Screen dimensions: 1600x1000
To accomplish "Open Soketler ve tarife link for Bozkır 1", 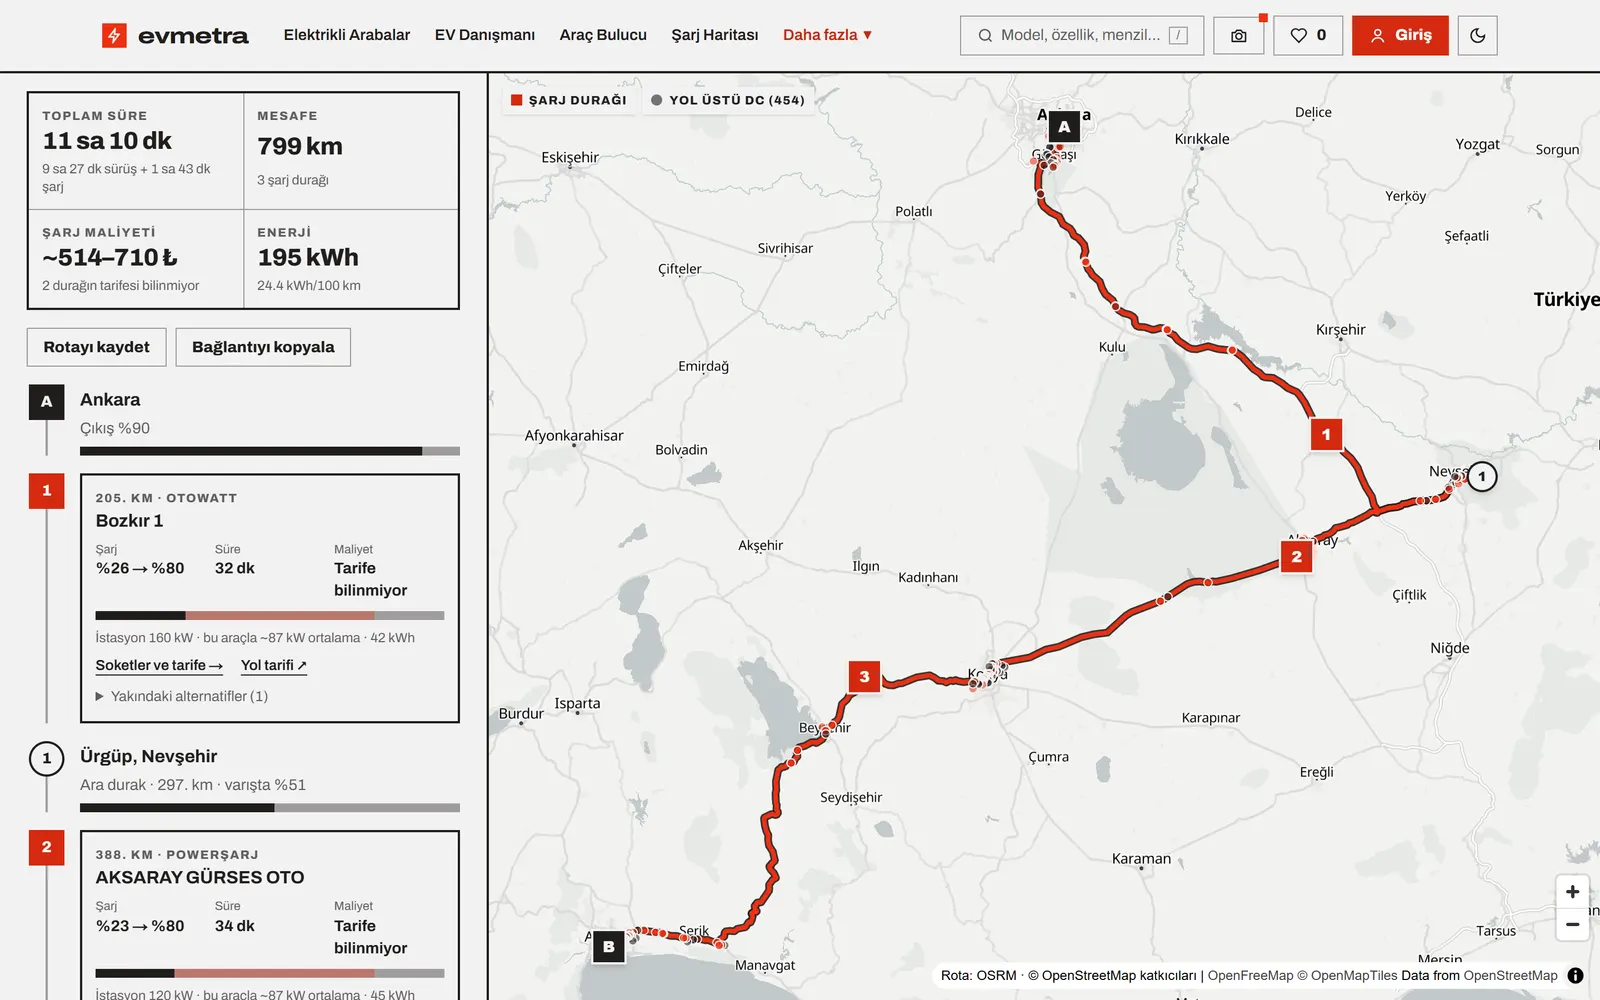I will pos(159,665).
